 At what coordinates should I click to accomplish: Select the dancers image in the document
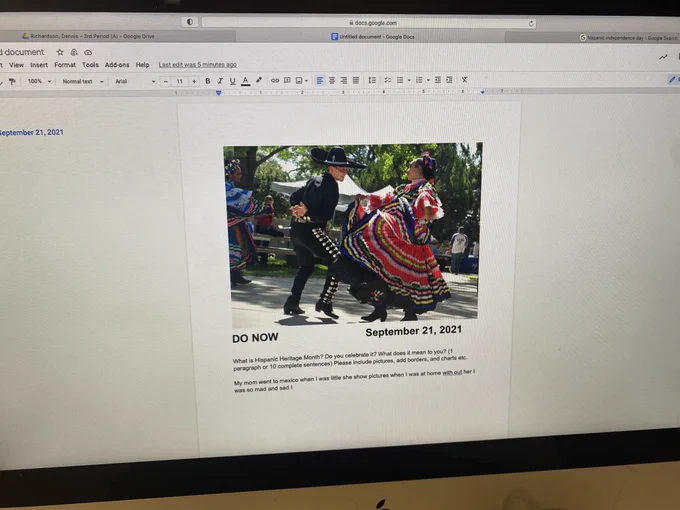point(353,234)
